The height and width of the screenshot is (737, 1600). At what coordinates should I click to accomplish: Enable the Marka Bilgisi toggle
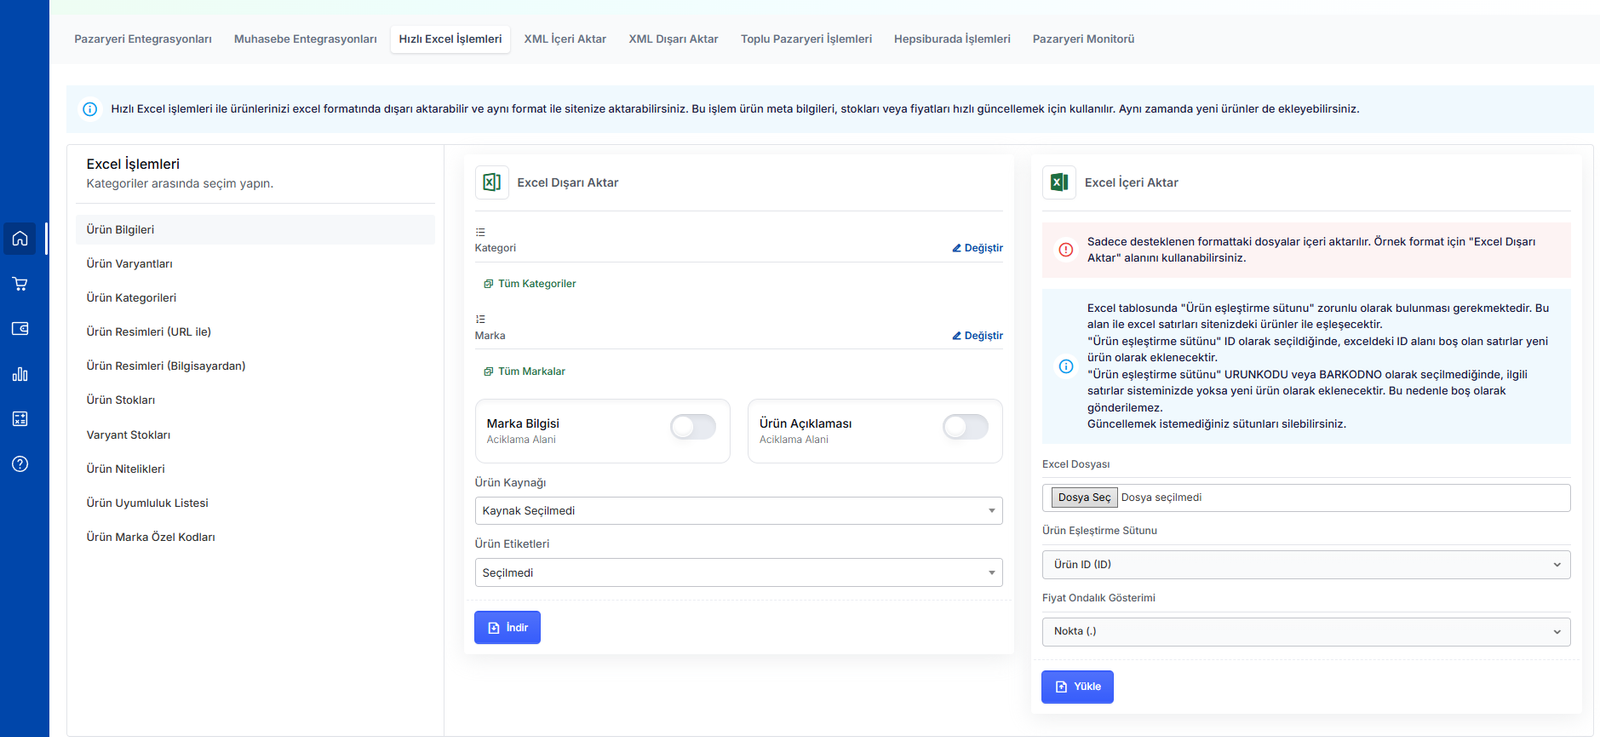click(693, 428)
